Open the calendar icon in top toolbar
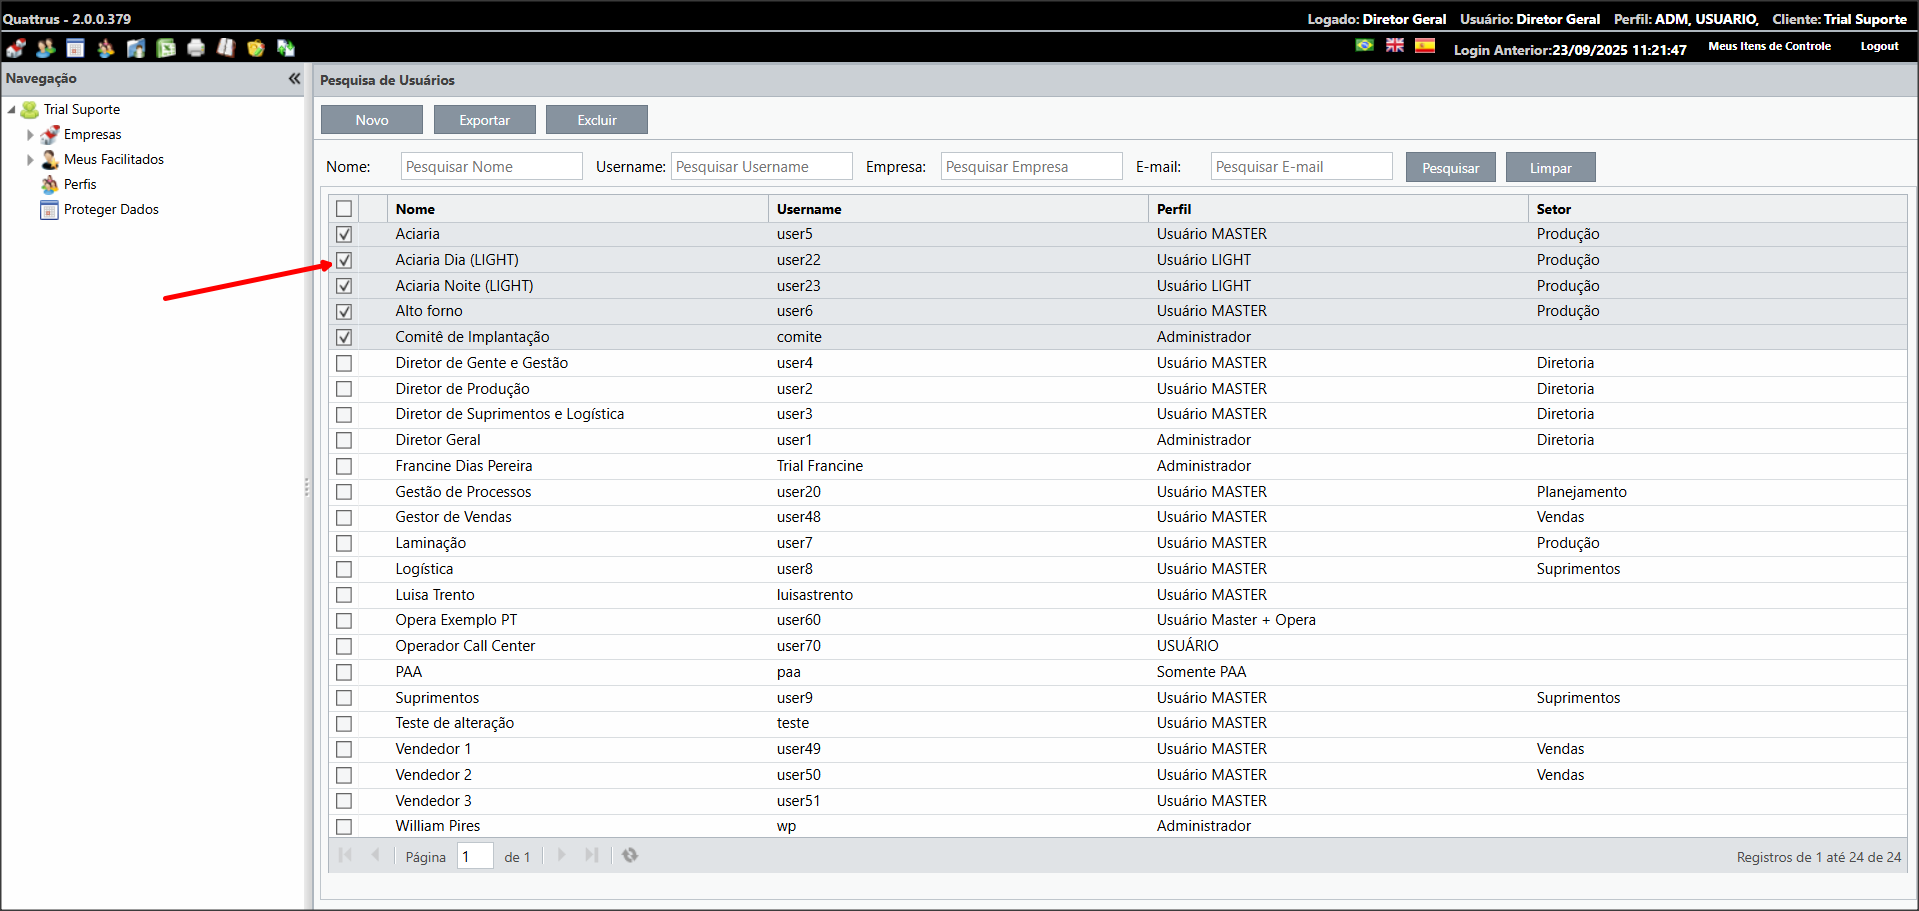Viewport: 1919px width, 911px height. click(x=75, y=48)
